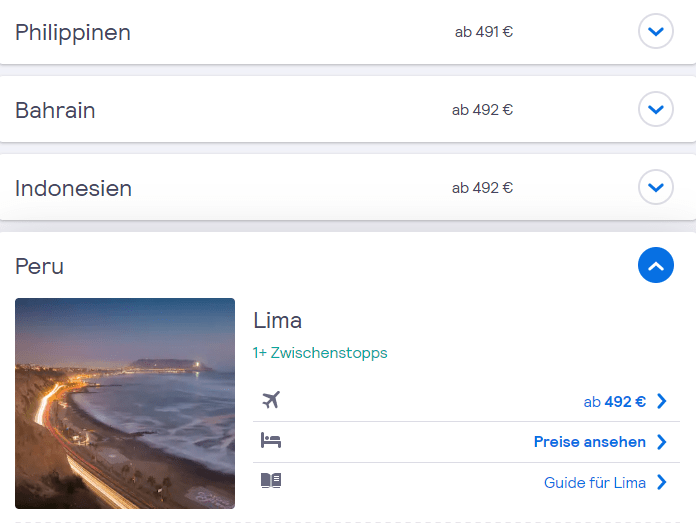Click the open book guide icon
This screenshot has height=523, width=696.
point(270,481)
